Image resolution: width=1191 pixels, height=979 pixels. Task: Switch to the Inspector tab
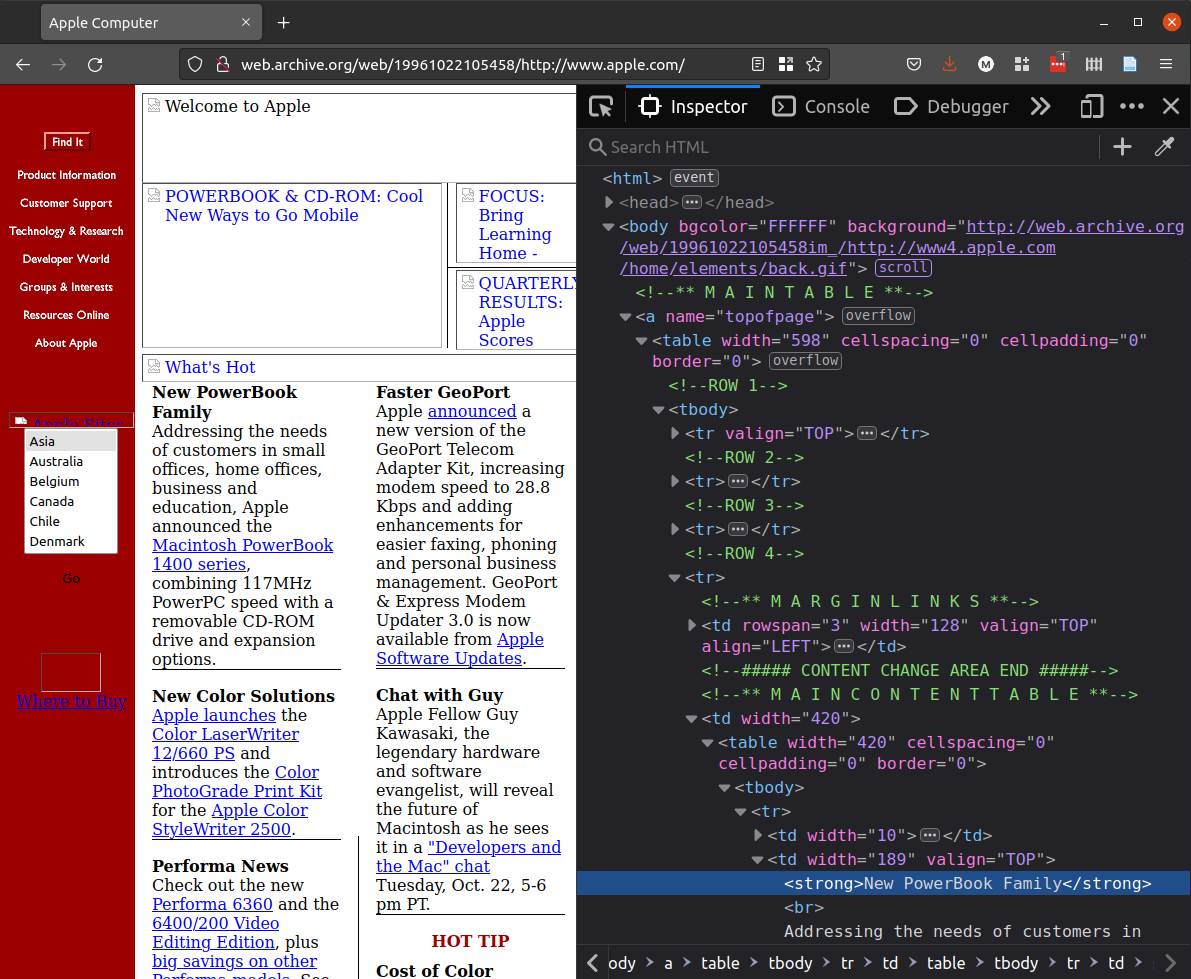click(x=693, y=107)
